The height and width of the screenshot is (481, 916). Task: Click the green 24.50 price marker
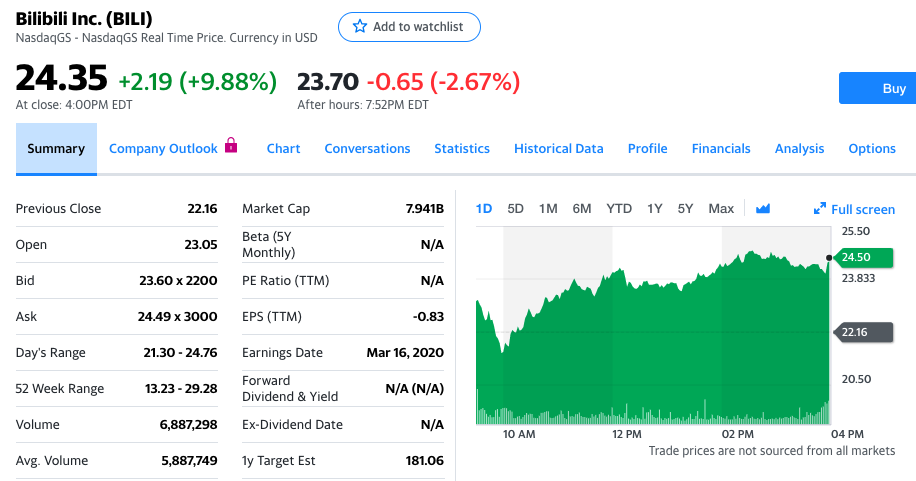point(863,257)
